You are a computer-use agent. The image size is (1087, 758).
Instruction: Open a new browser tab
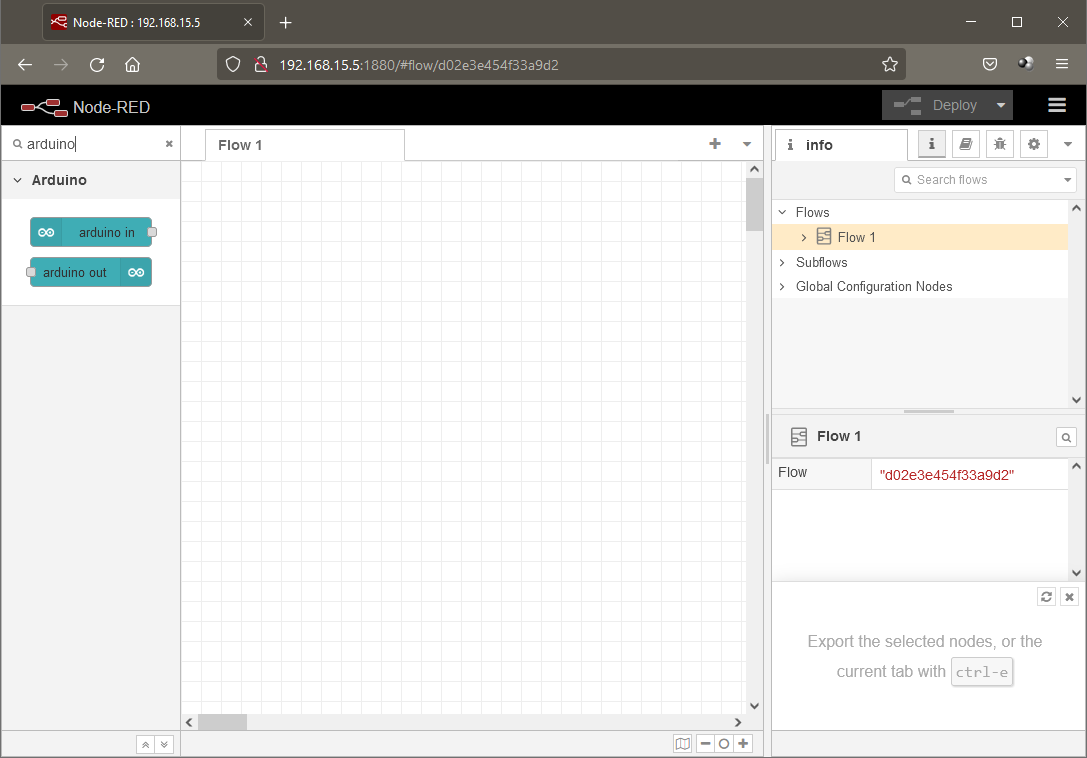tap(286, 23)
